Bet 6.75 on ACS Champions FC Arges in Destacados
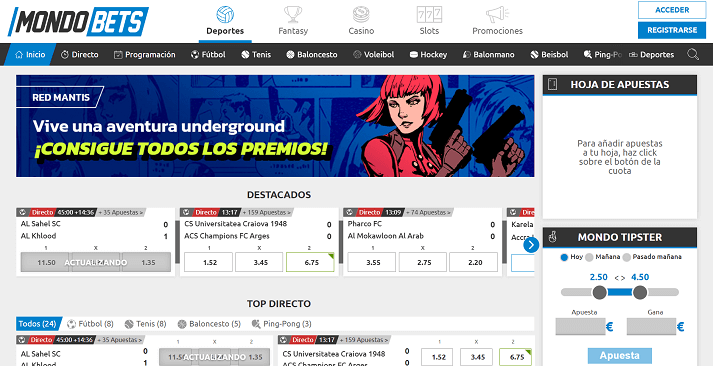The image size is (713, 366). [x=310, y=262]
